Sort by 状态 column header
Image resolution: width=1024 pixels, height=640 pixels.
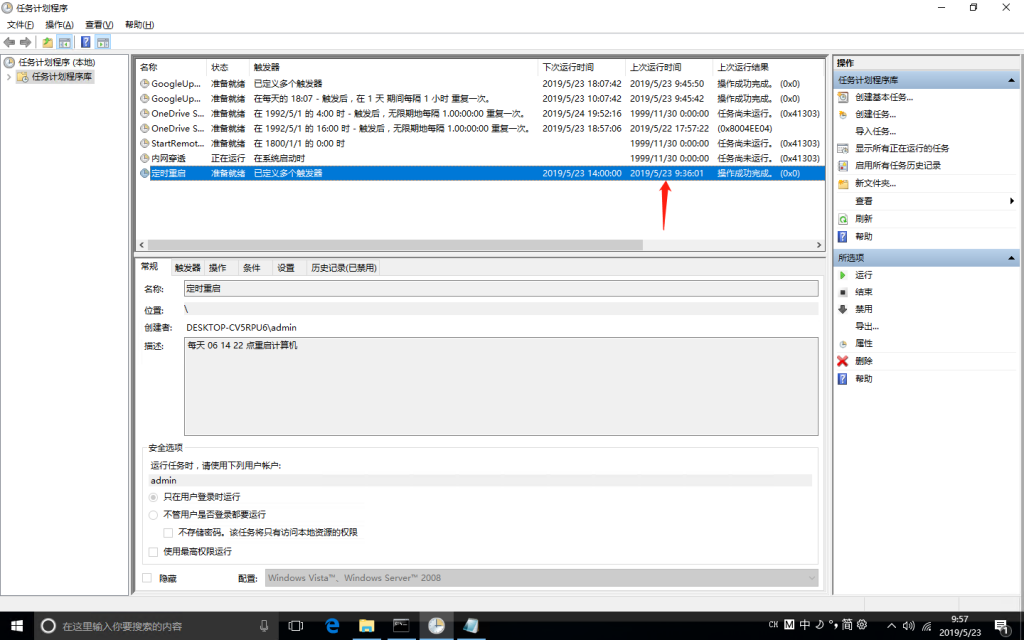coord(228,67)
